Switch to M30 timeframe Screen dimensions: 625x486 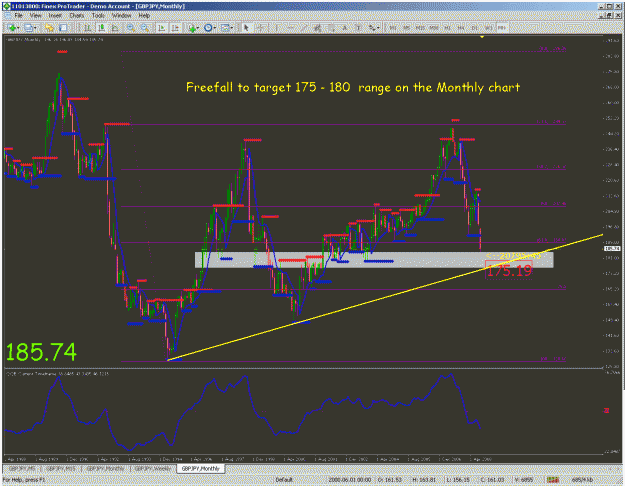(434, 28)
